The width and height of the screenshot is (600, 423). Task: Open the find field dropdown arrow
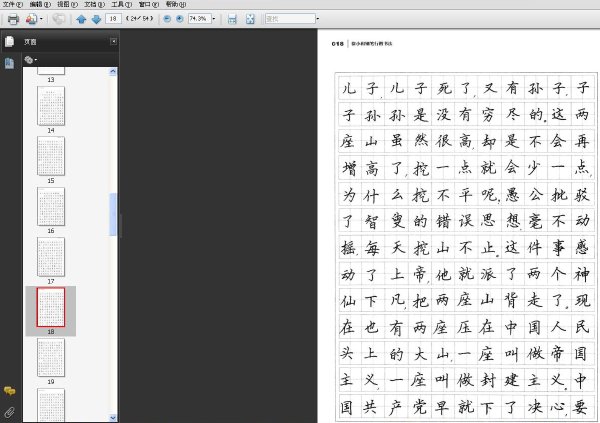point(318,18)
